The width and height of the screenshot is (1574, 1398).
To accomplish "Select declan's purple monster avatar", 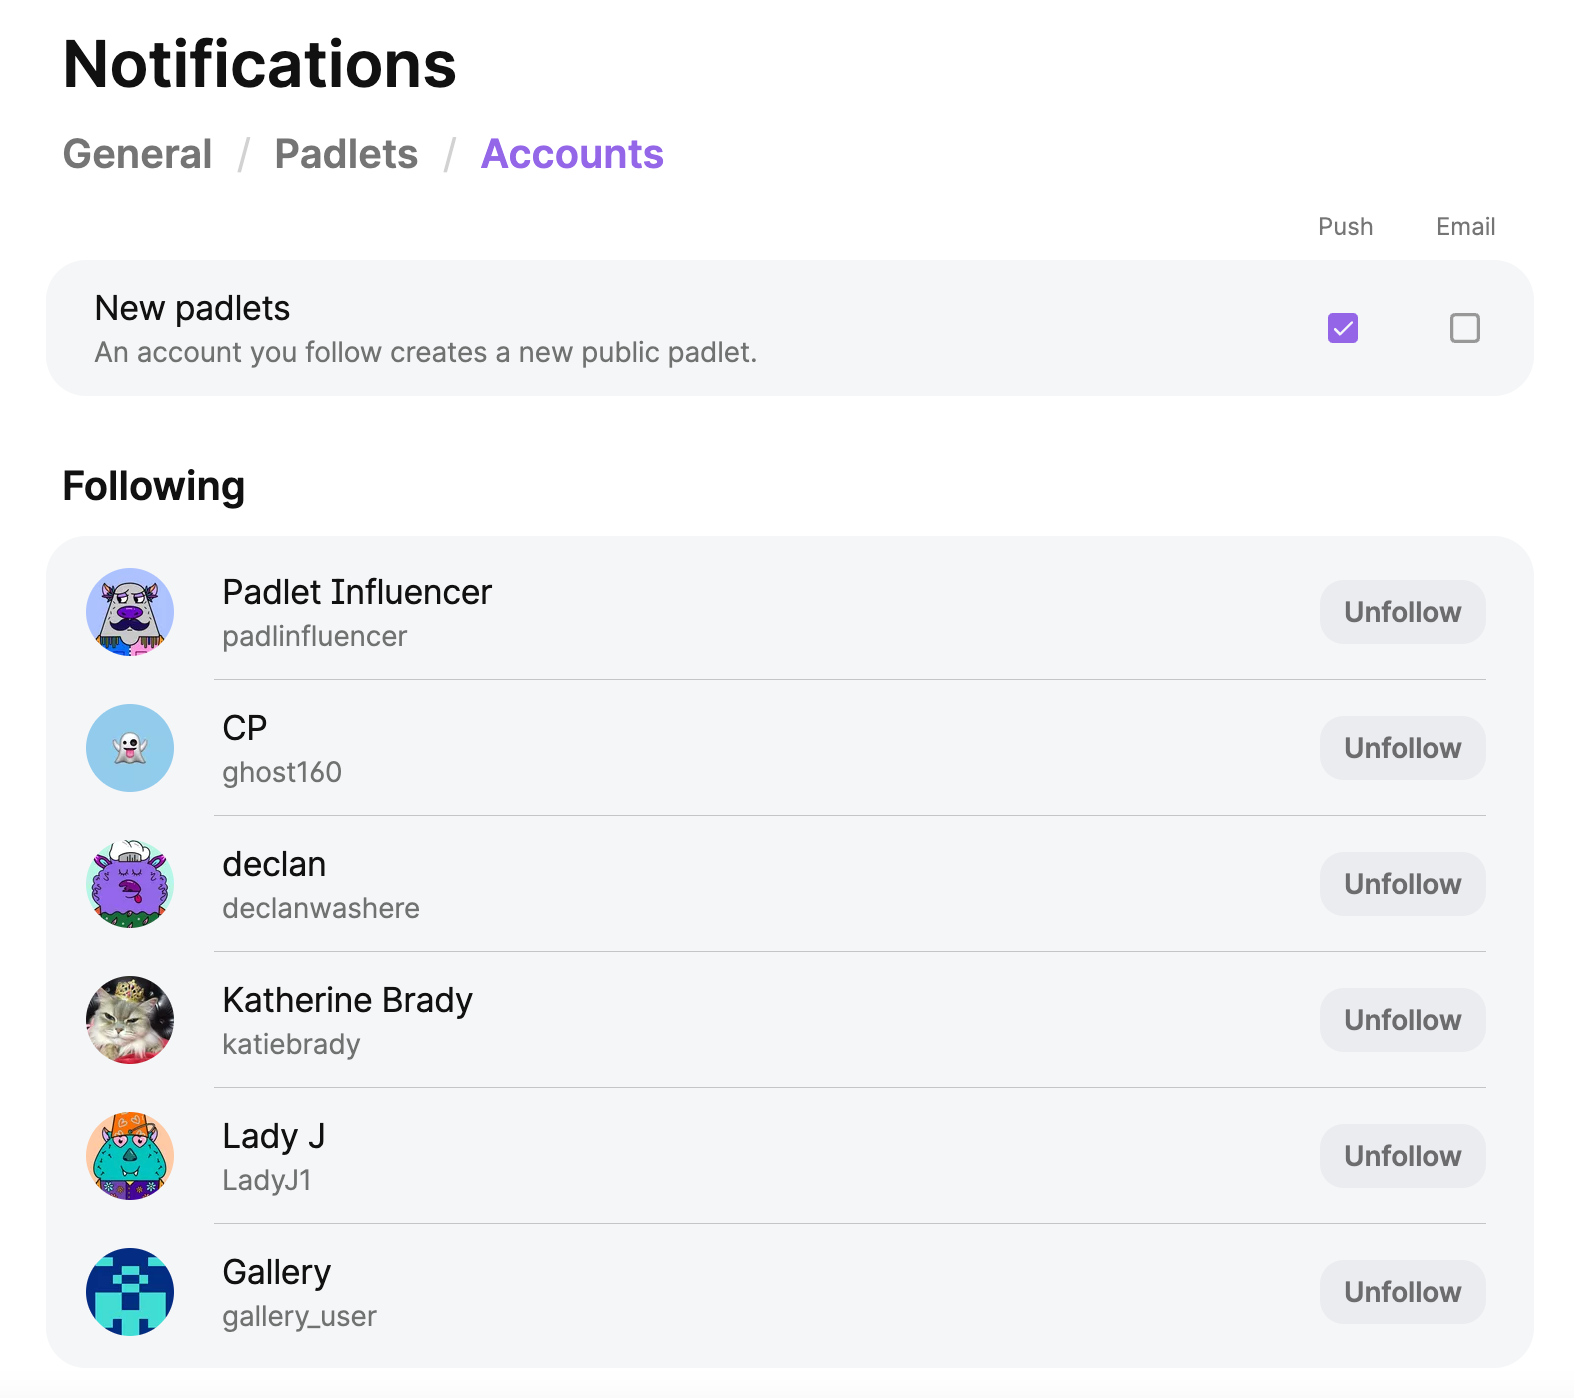I will [x=130, y=883].
